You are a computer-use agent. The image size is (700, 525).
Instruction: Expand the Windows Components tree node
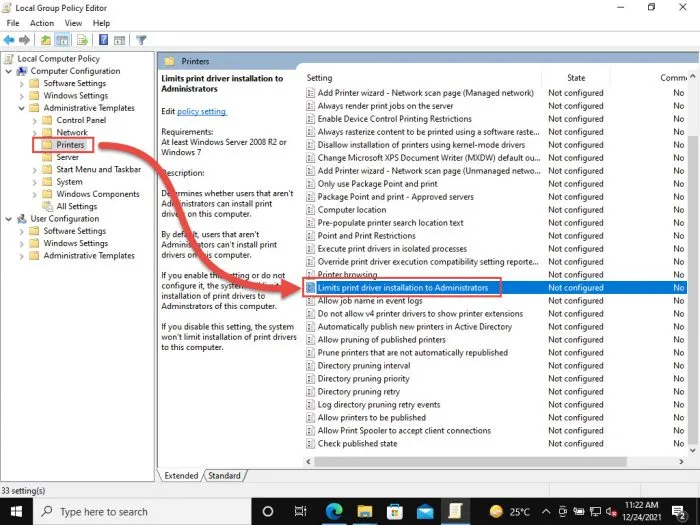(34, 194)
